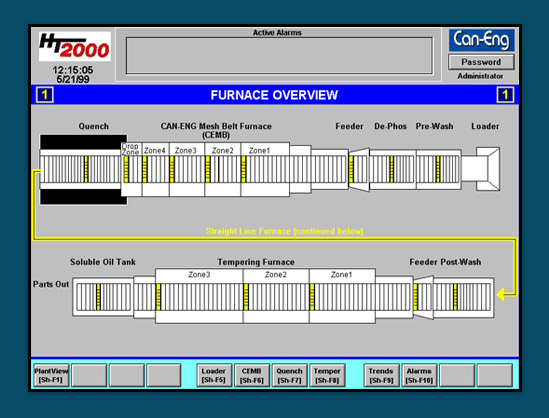This screenshot has width=549, height=418.
Task: Select the Loader hopper graphic
Action: tap(487, 169)
